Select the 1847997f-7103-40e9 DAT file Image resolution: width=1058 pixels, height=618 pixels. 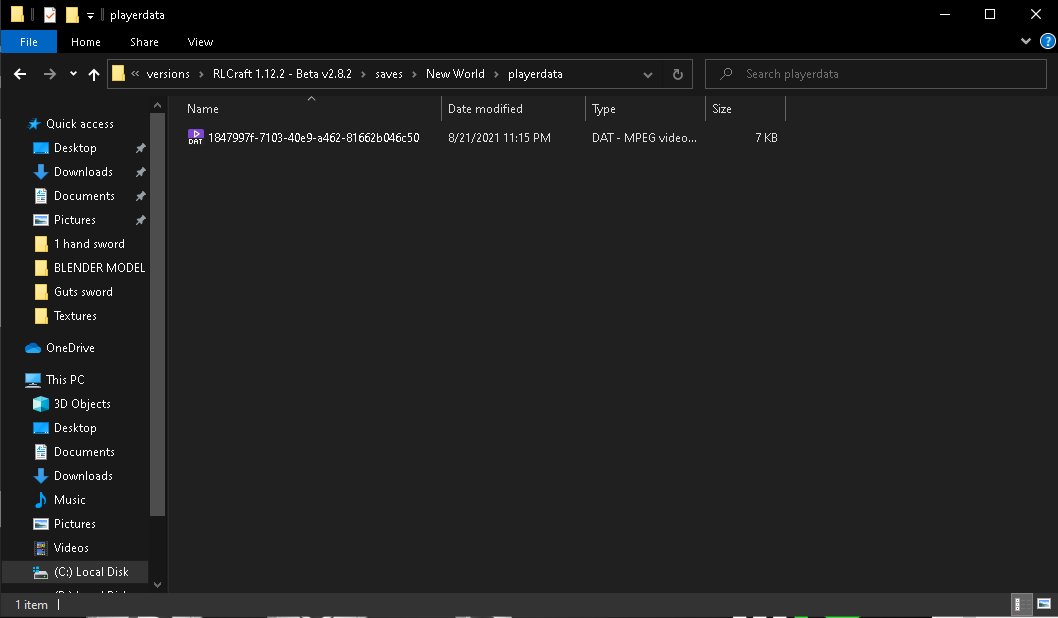pyautogui.click(x=313, y=138)
